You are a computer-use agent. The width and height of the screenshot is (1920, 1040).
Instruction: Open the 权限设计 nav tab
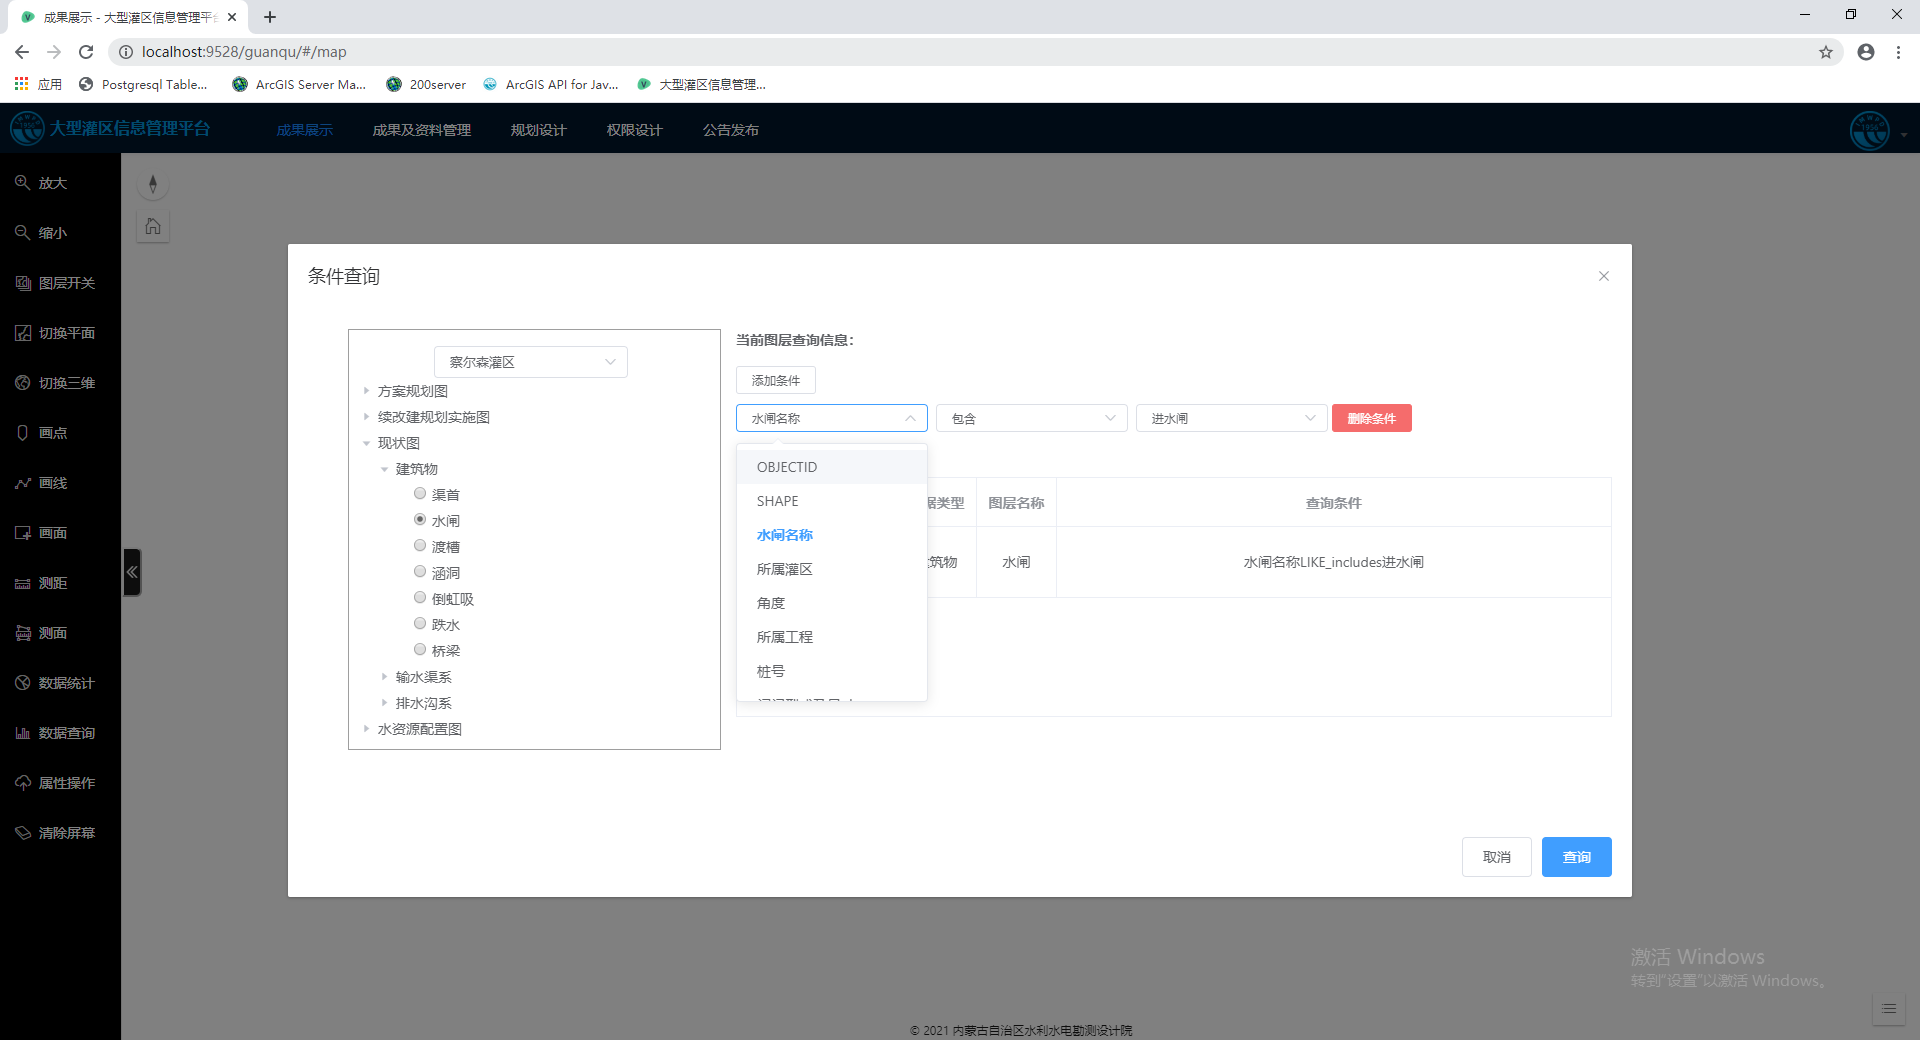[x=635, y=130]
